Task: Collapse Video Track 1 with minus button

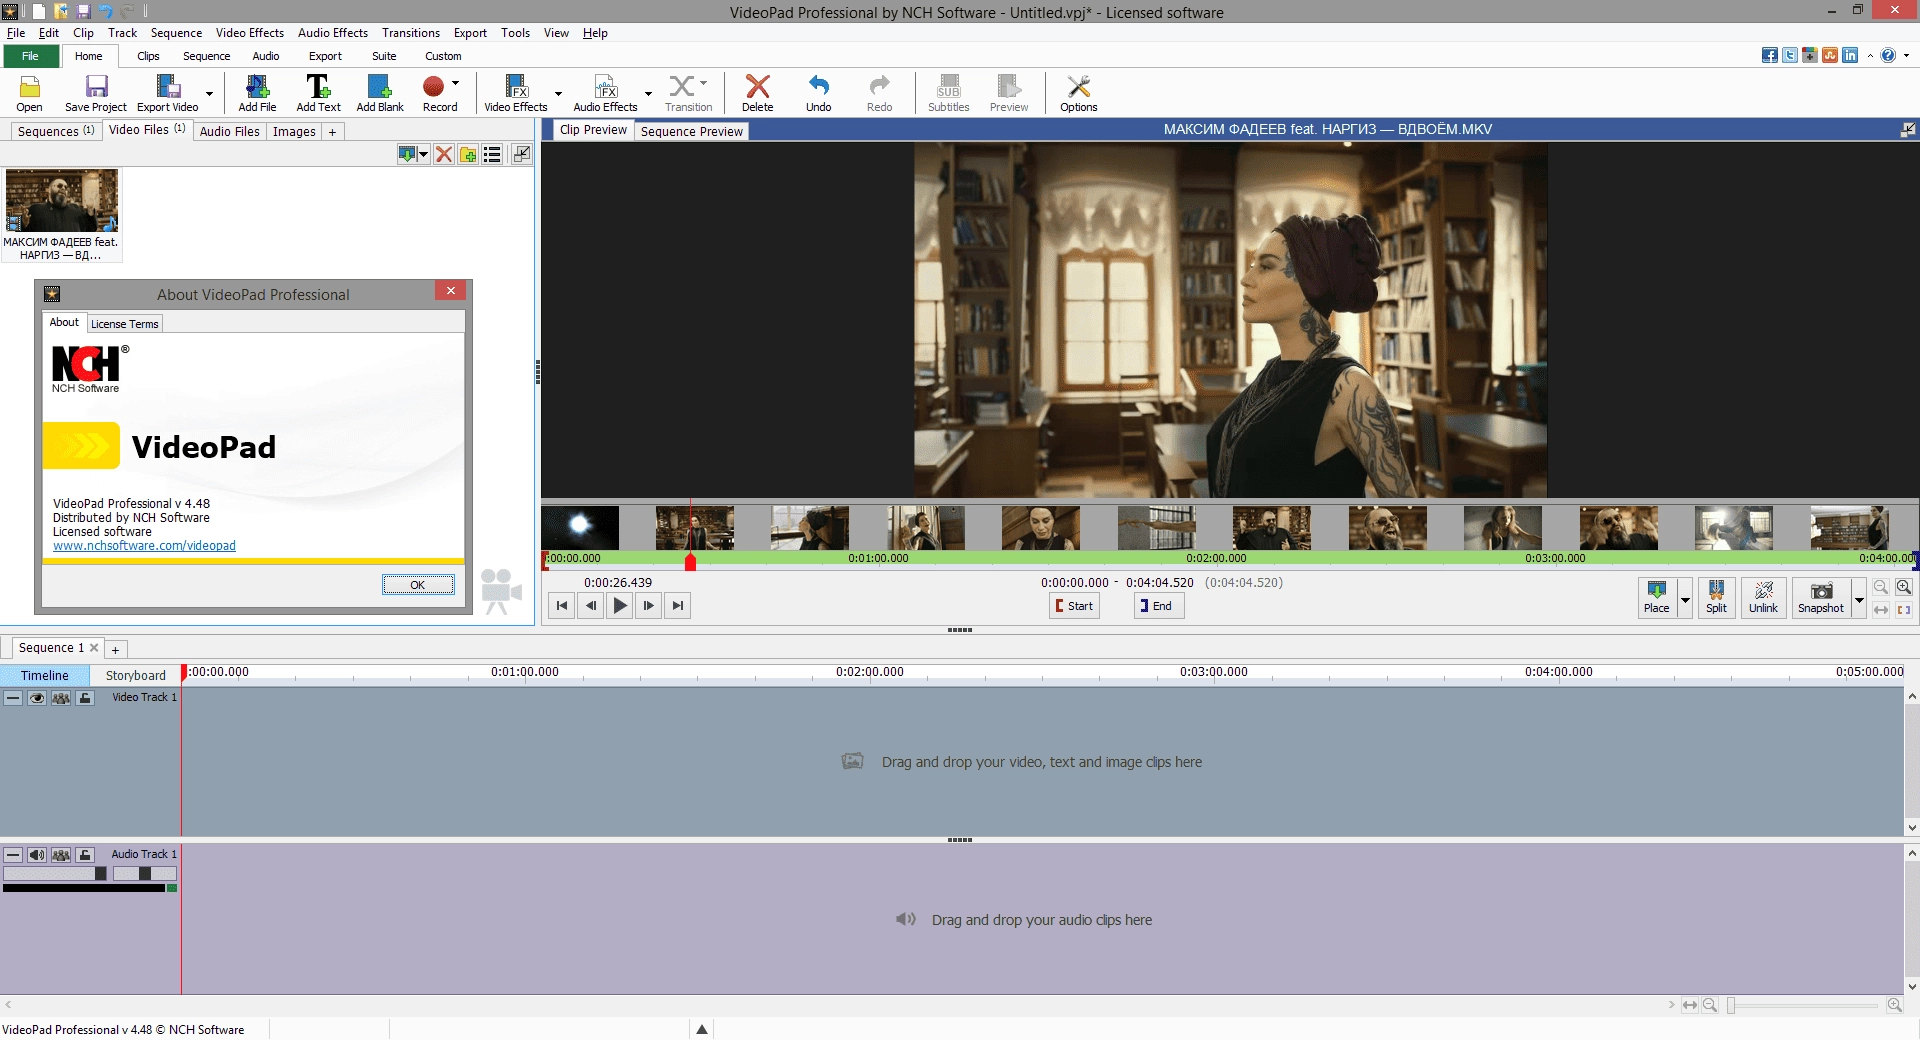Action: click(13, 698)
